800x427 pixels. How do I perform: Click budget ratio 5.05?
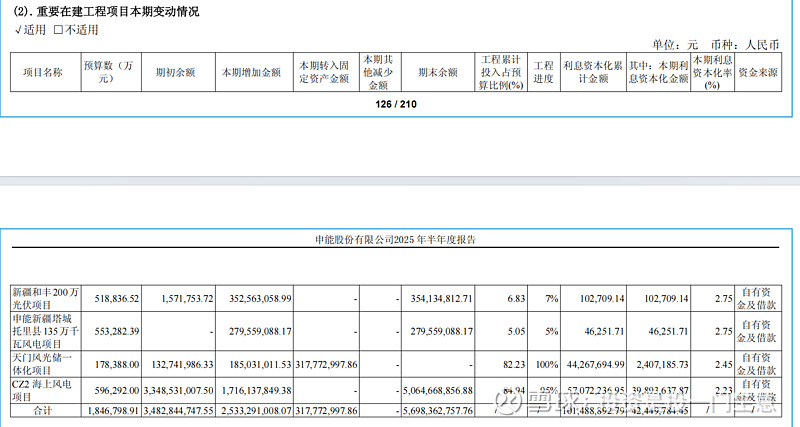(x=516, y=331)
